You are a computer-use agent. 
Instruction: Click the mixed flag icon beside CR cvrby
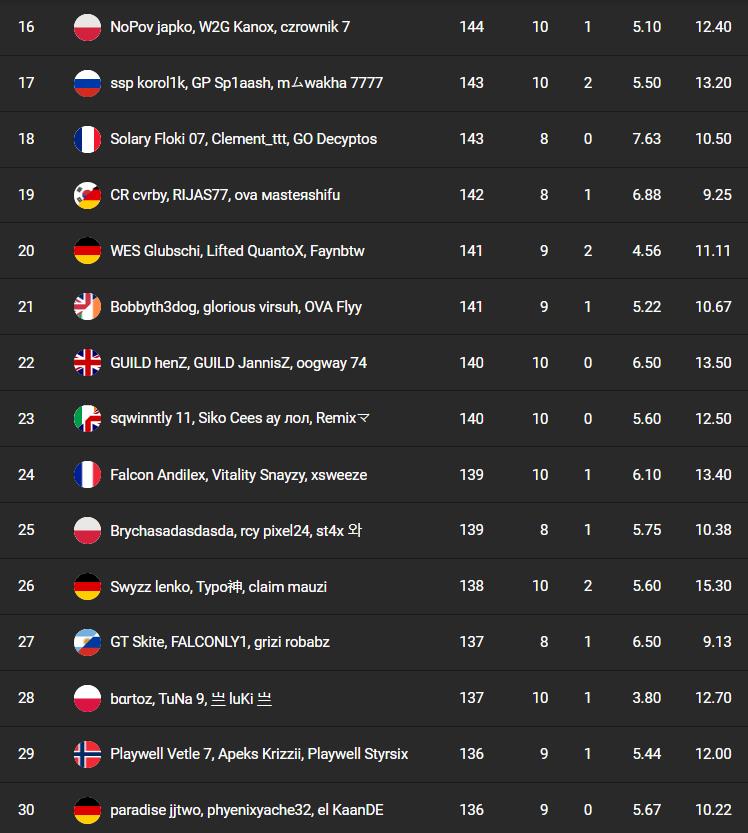coord(88,195)
